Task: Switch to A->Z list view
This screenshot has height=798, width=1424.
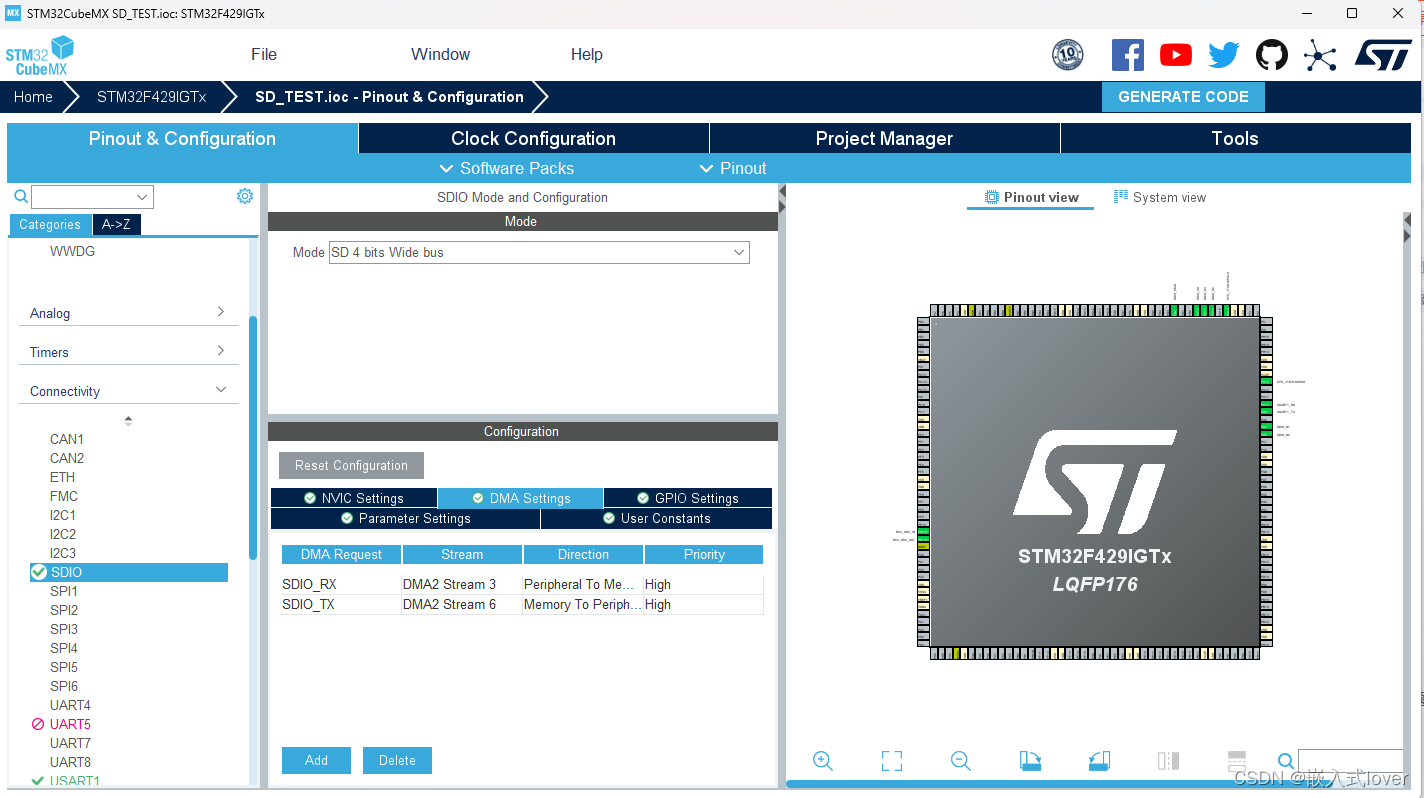Action: click(x=116, y=224)
